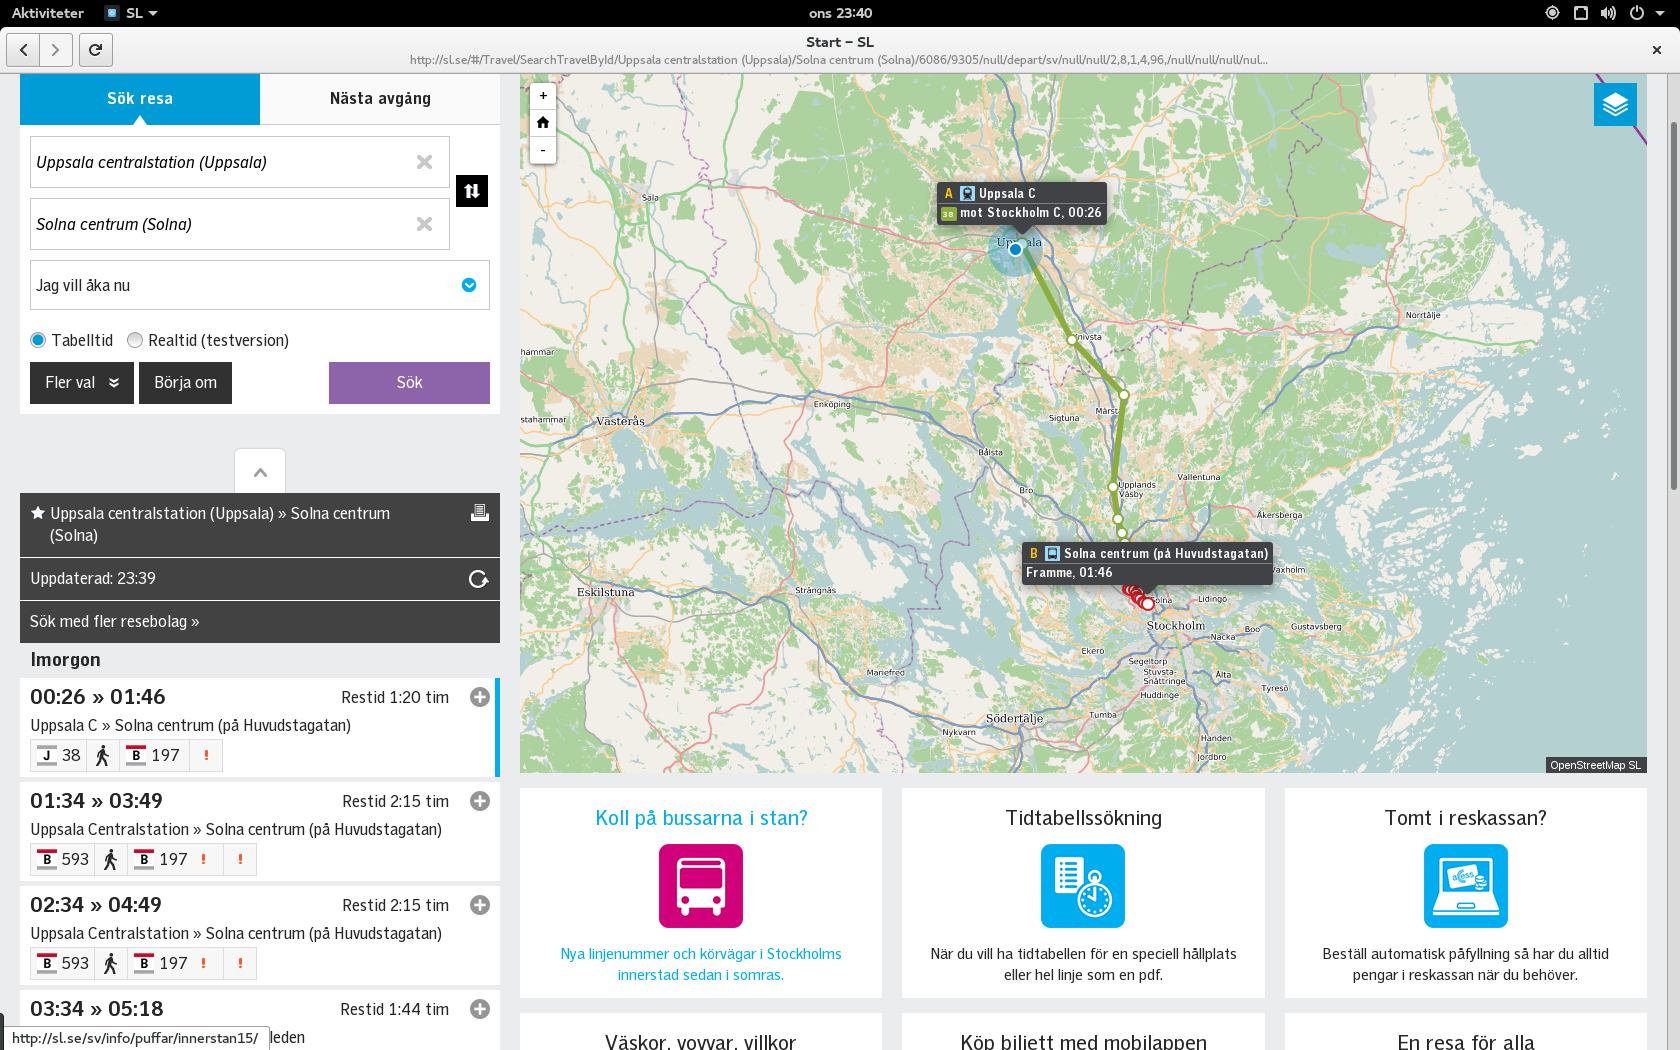Refresh the updated trip results
Screen dimensions: 1680x1050
point(478,579)
